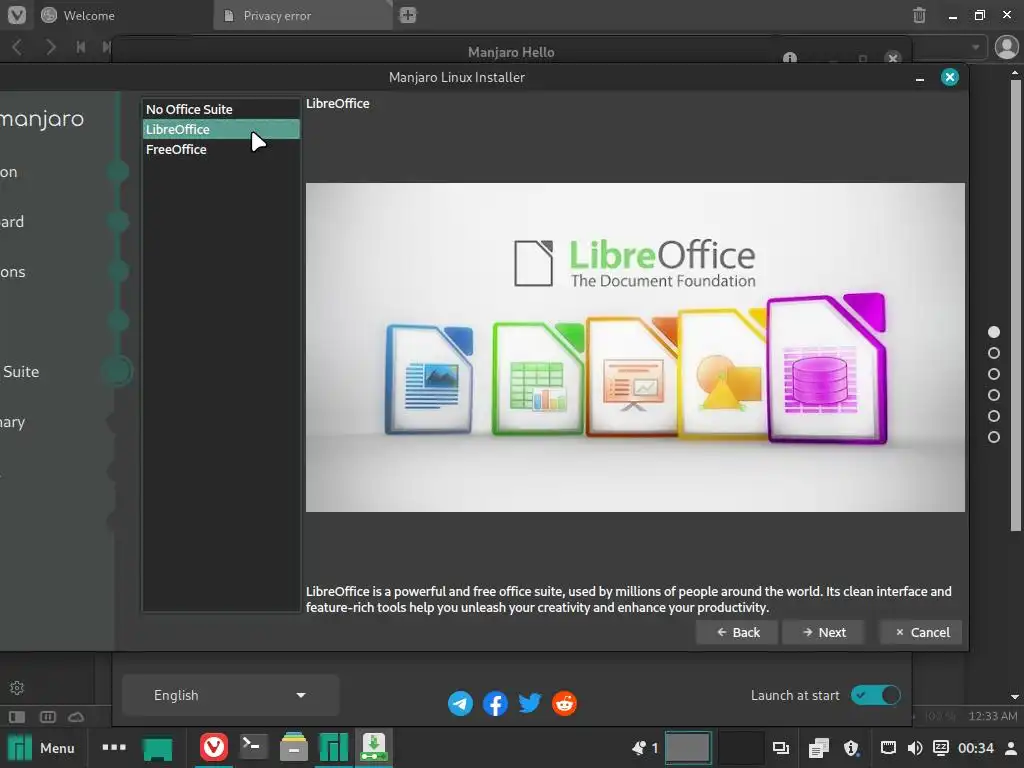Open Vivaldi sync cloud icon
This screenshot has width=1024, height=768.
(x=76, y=717)
